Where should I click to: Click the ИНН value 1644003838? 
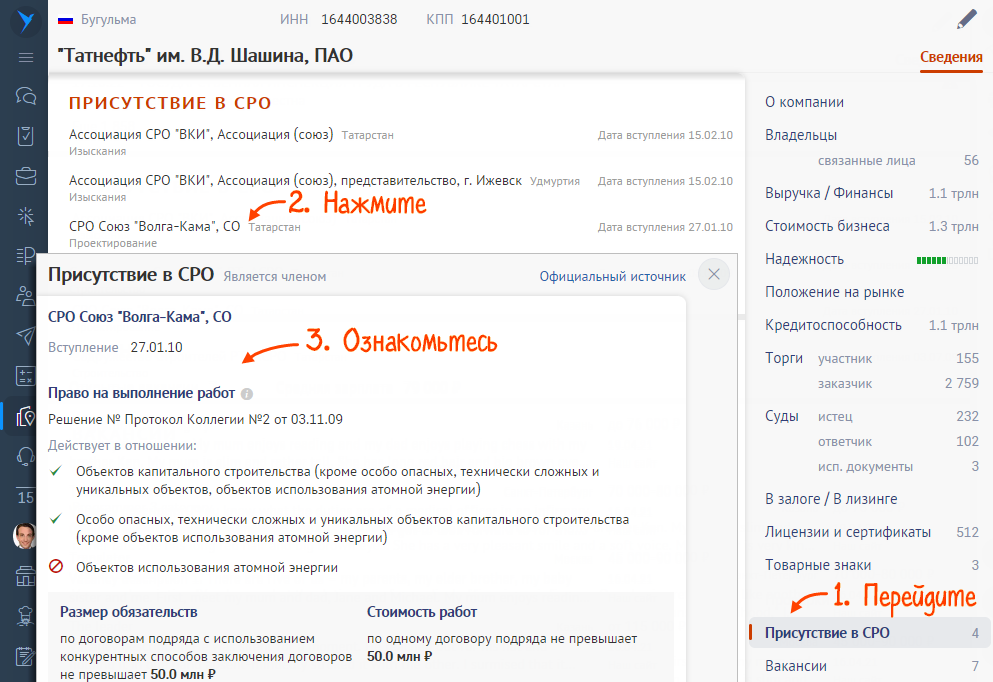point(359,20)
